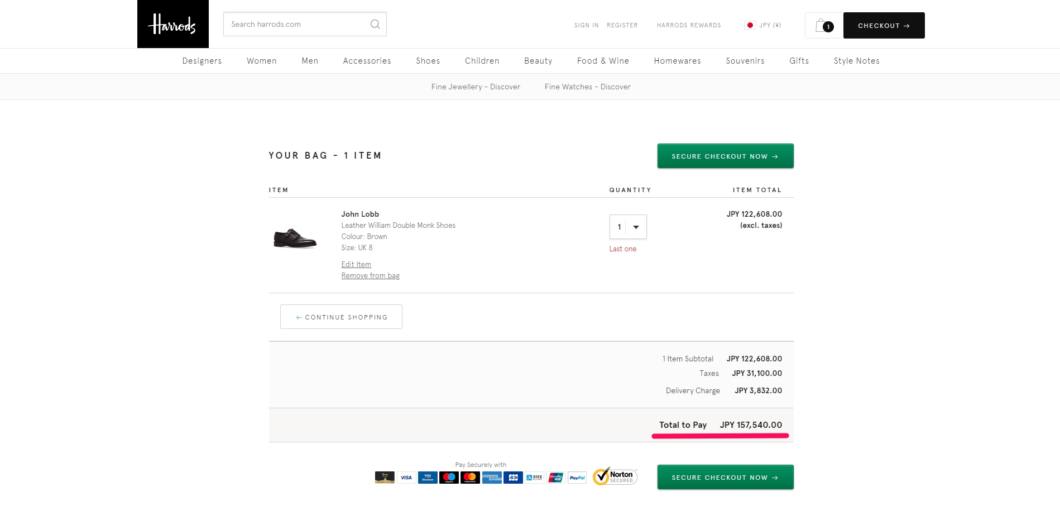Click top Secure Checkout Now button

point(725,156)
